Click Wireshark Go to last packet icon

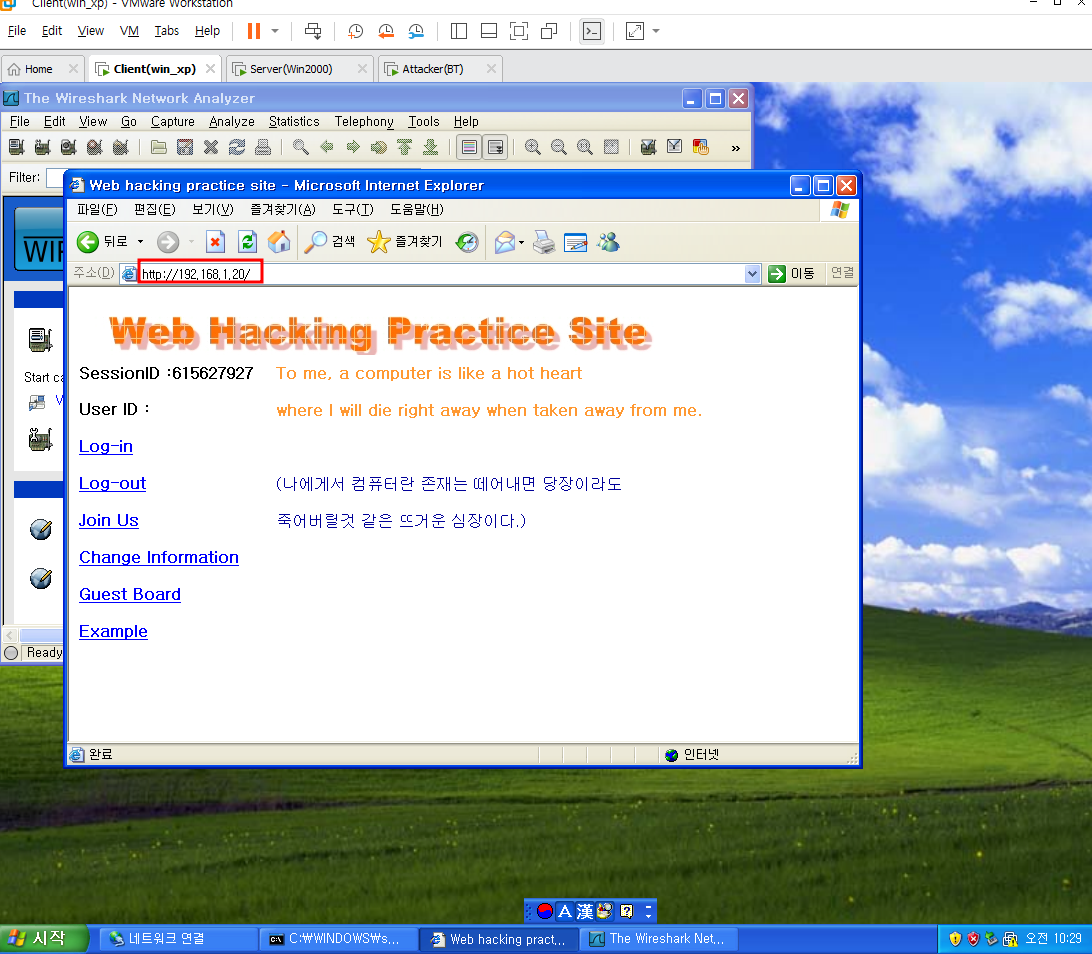431,147
